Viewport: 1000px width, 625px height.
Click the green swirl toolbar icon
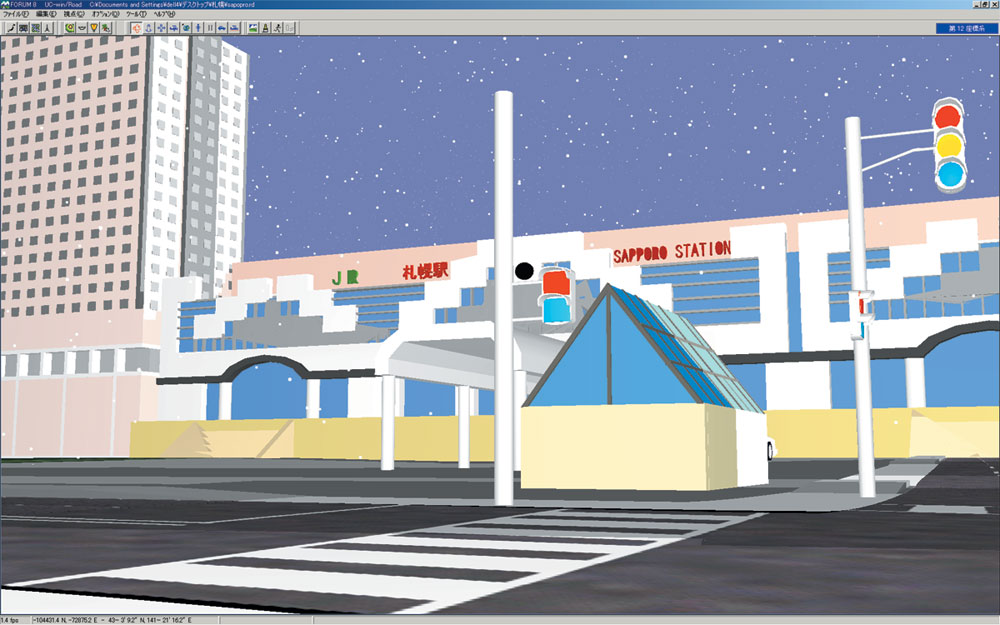(x=70, y=28)
